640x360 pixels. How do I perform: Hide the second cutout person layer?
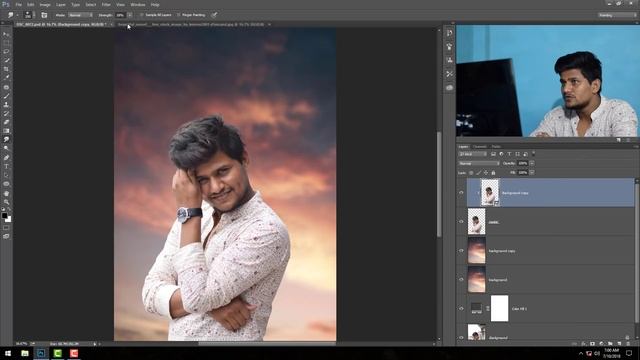pos(461,222)
